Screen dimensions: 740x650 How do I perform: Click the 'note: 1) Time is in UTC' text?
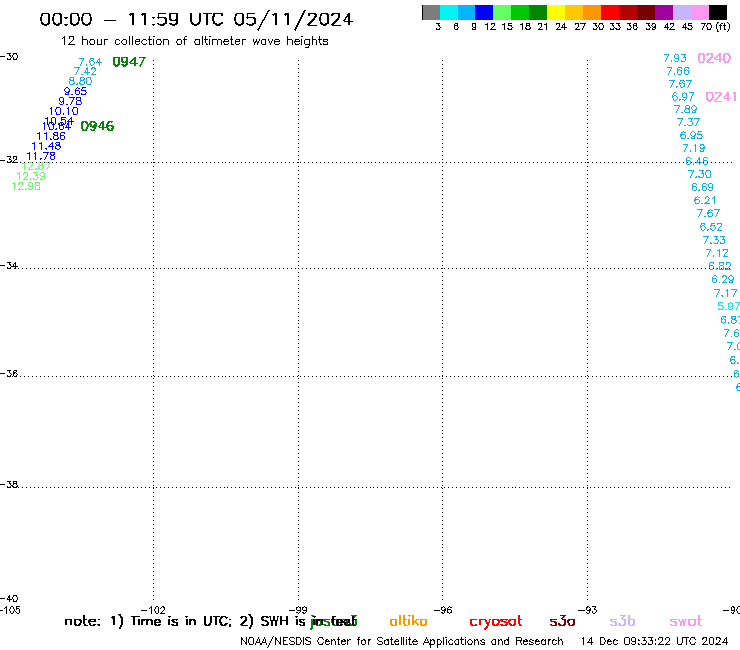[x=148, y=621]
